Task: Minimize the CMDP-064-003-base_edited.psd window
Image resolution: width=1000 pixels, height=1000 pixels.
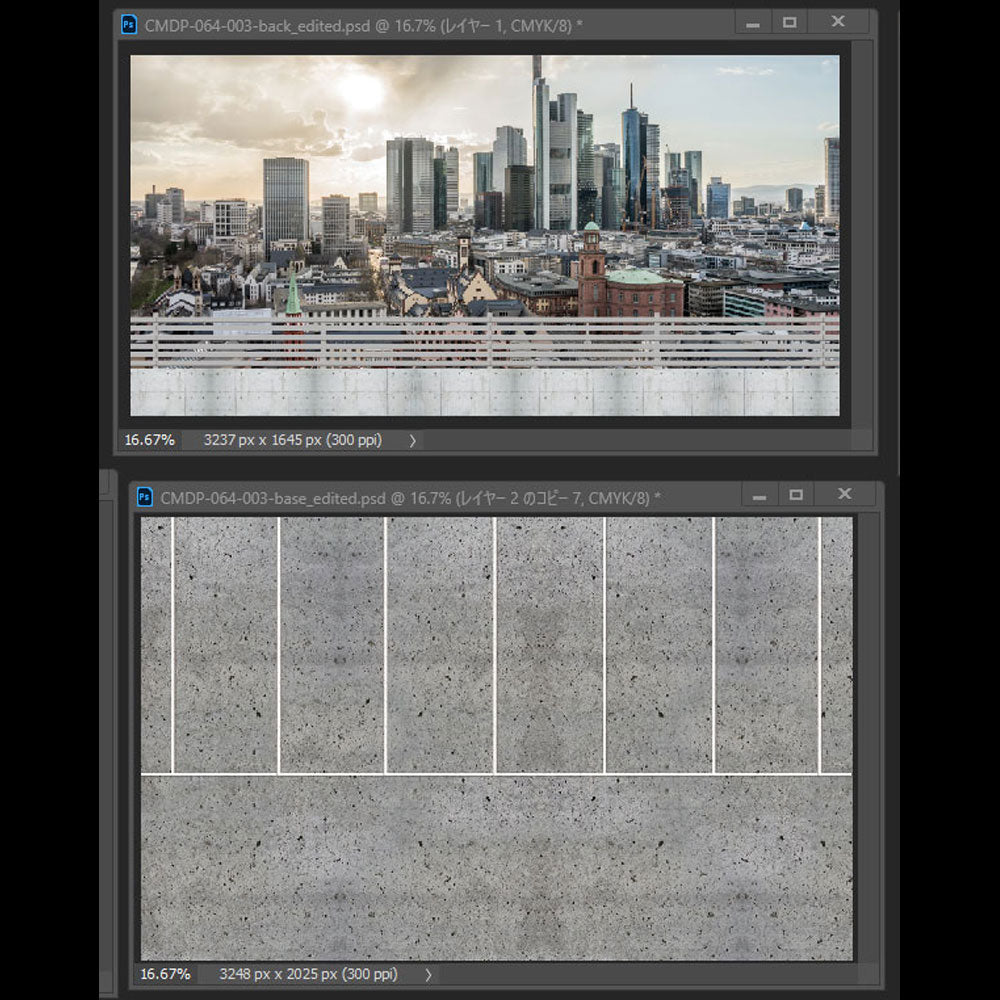Action: click(759, 495)
